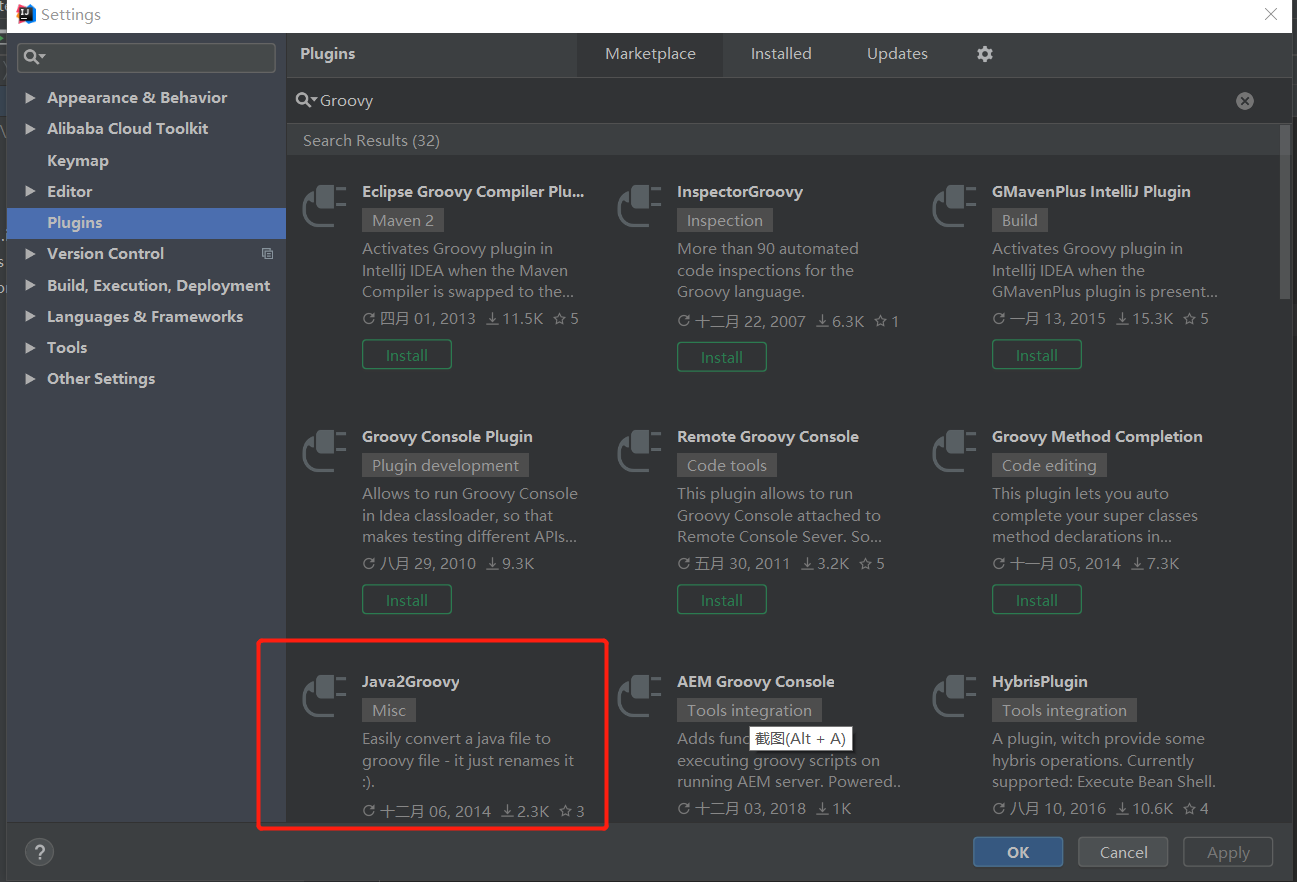Confirm settings with the OK button
The height and width of the screenshot is (882, 1297).
[1018, 852]
